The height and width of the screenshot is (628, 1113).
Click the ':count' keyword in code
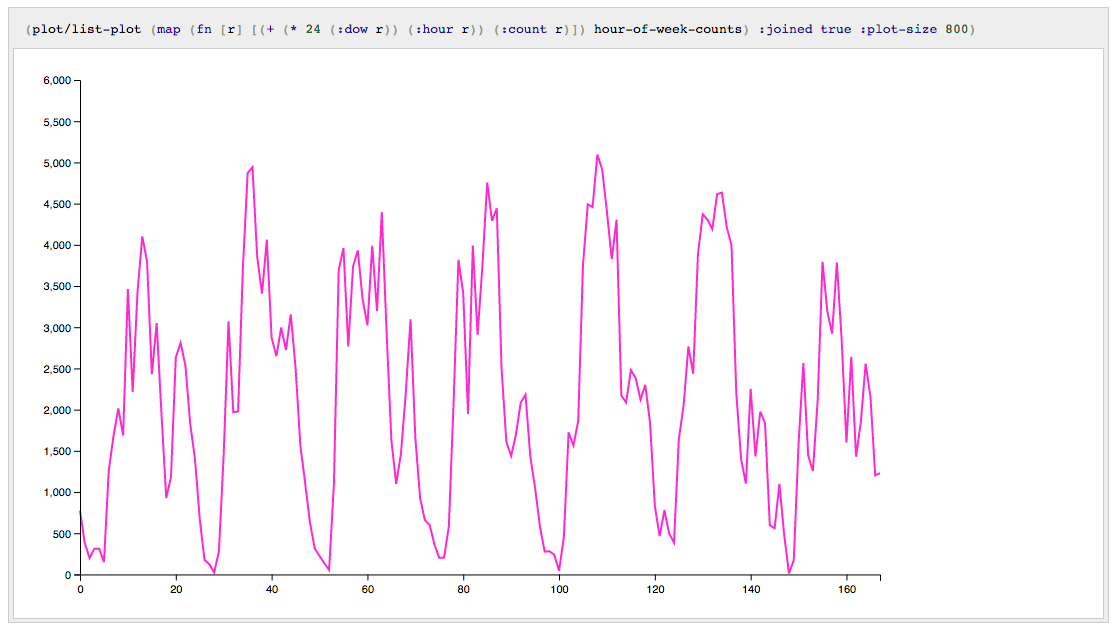pyautogui.click(x=524, y=29)
